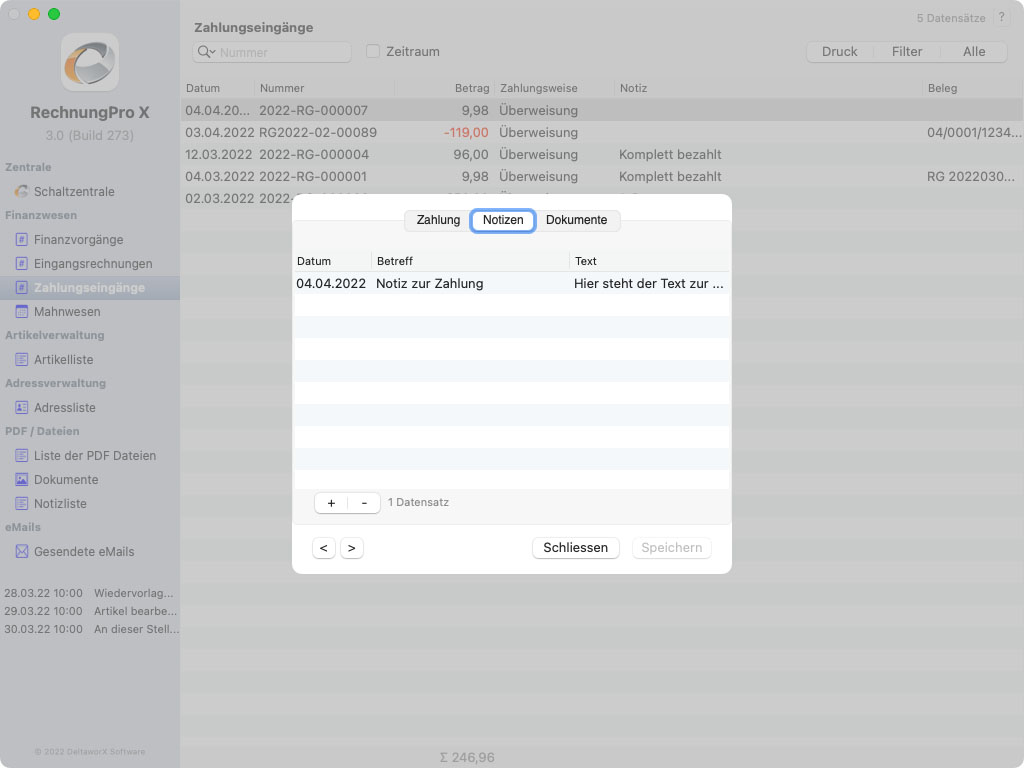Image resolution: width=1024 pixels, height=768 pixels.
Task: Open the Dokumente picture icon in sidebar
Action: [21, 480]
